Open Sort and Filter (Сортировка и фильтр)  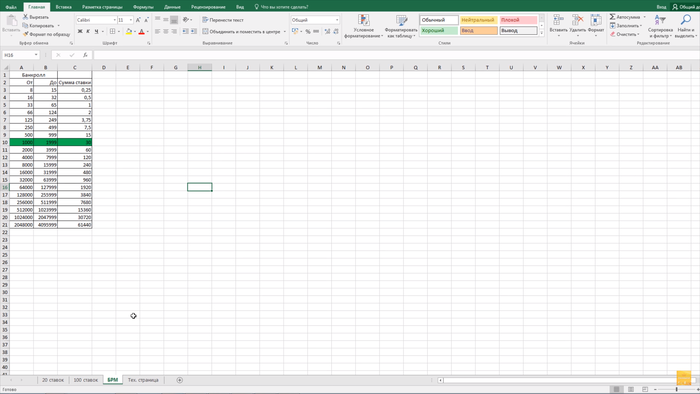(x=660, y=26)
